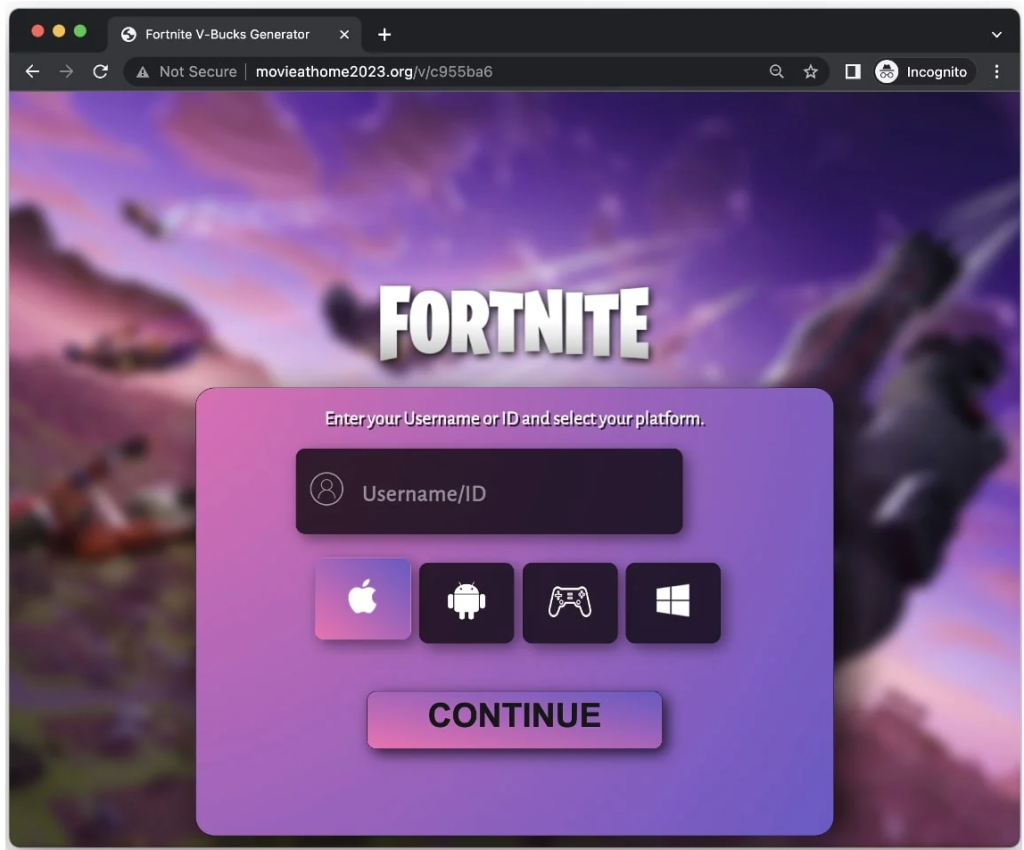Viewport: 1024px width, 850px height.
Task: Bookmark this page with the star icon
Action: tap(810, 72)
